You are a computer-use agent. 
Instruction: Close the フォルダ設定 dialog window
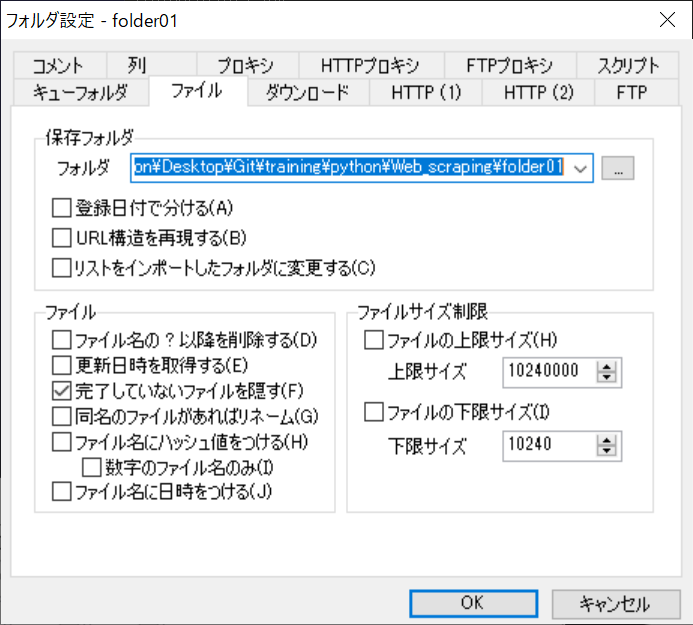667,19
